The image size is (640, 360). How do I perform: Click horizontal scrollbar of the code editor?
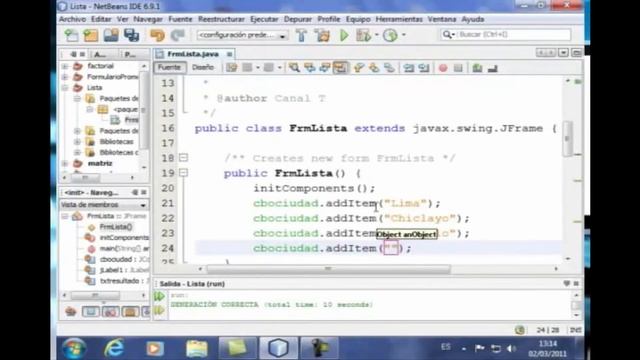tap(328, 269)
